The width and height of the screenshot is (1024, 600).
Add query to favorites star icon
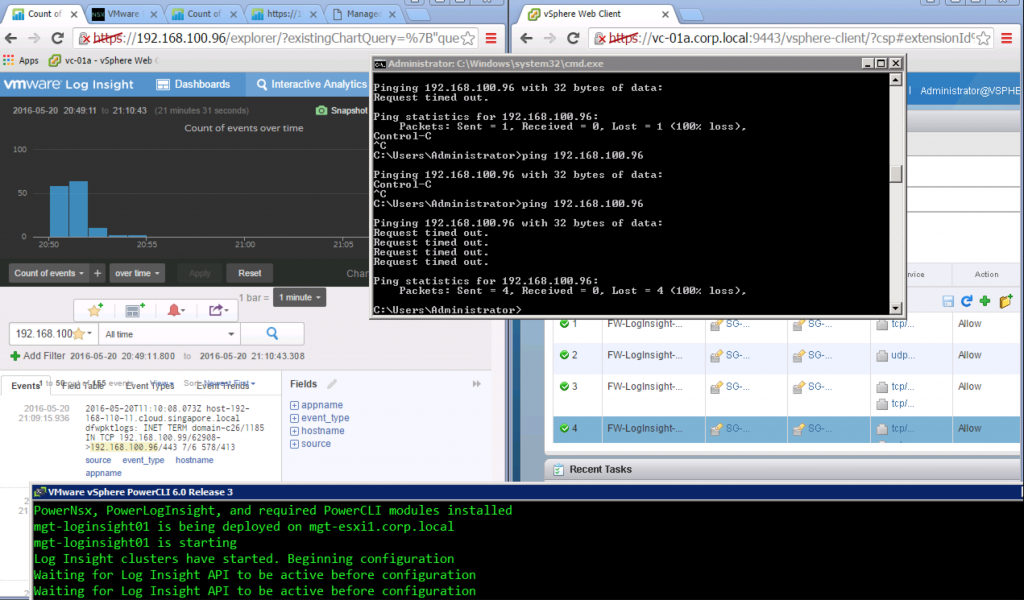tap(95, 310)
